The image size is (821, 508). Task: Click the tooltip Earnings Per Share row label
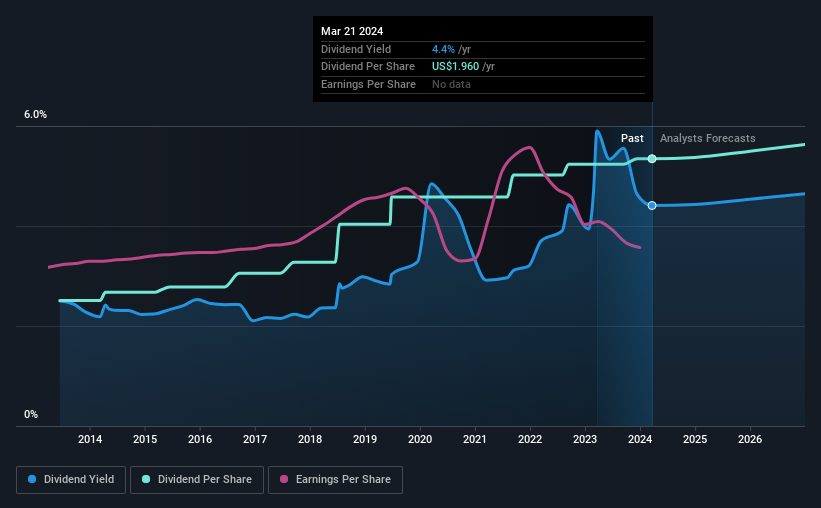(368, 84)
